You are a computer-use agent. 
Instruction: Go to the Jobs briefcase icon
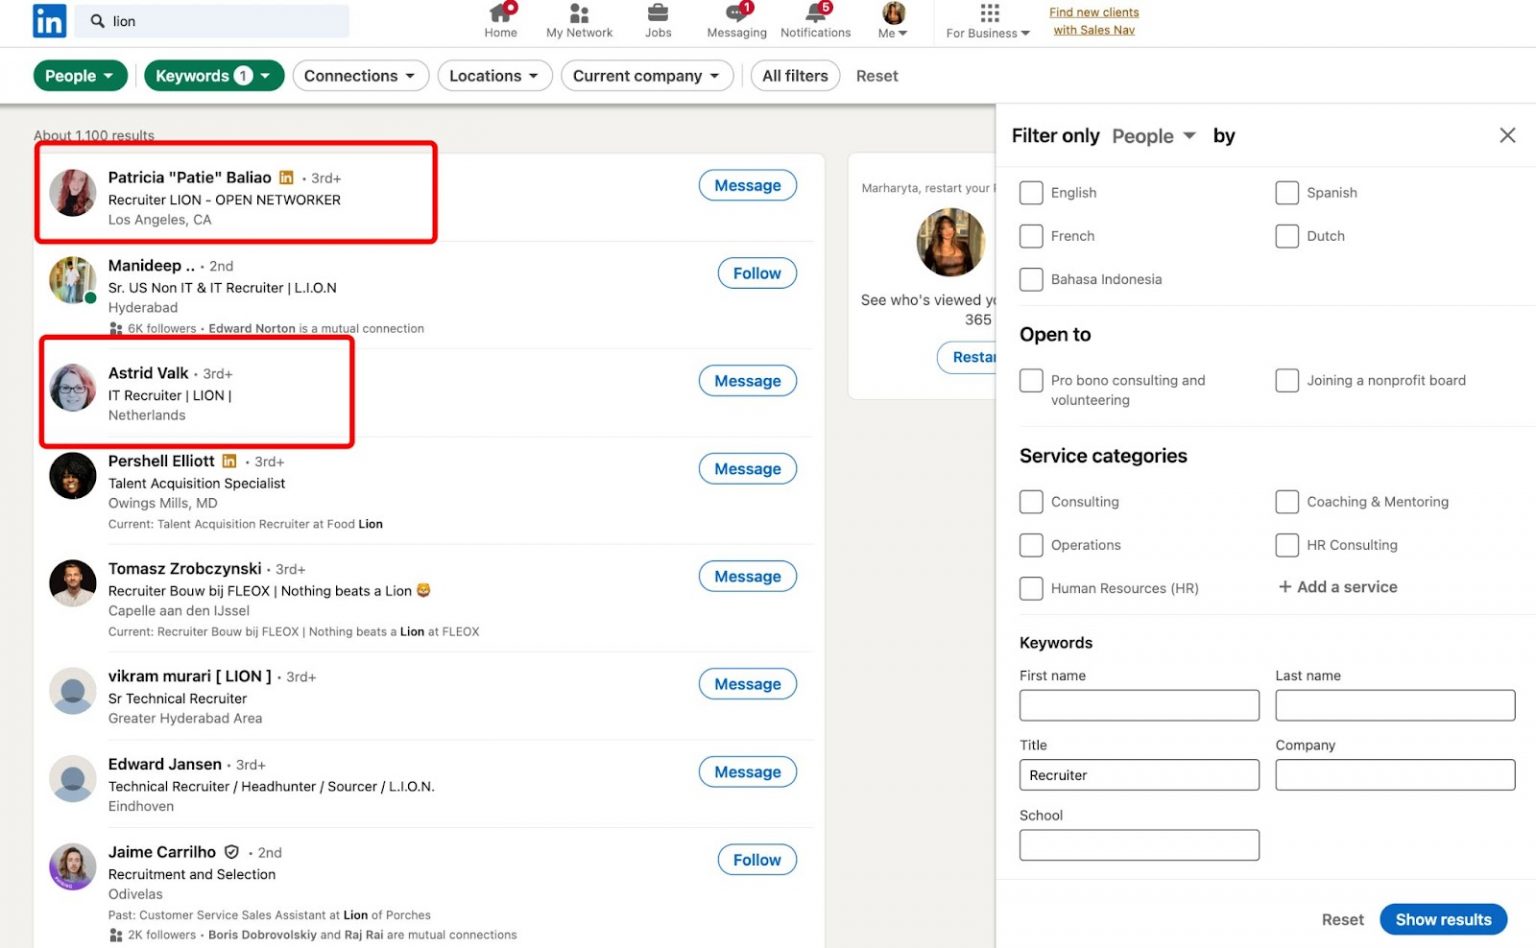pos(658,14)
